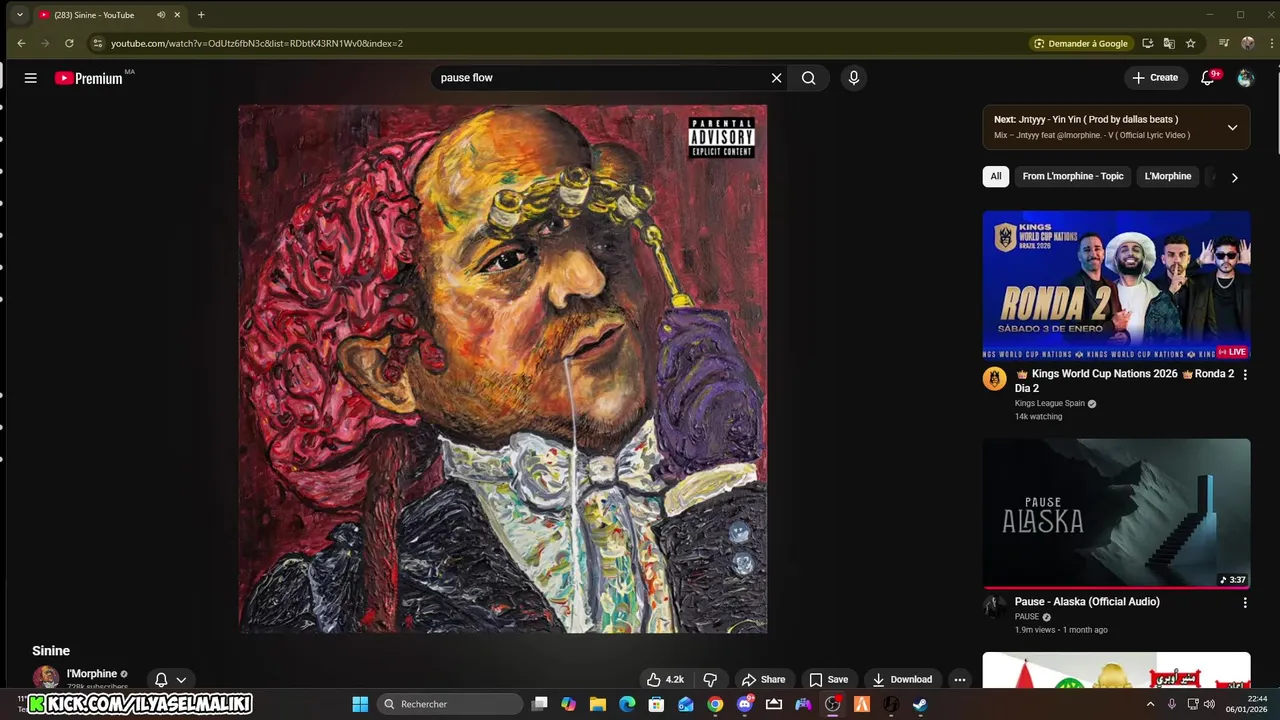Image resolution: width=1280 pixels, height=720 pixels.
Task: Reload the current page
Action: point(69,43)
